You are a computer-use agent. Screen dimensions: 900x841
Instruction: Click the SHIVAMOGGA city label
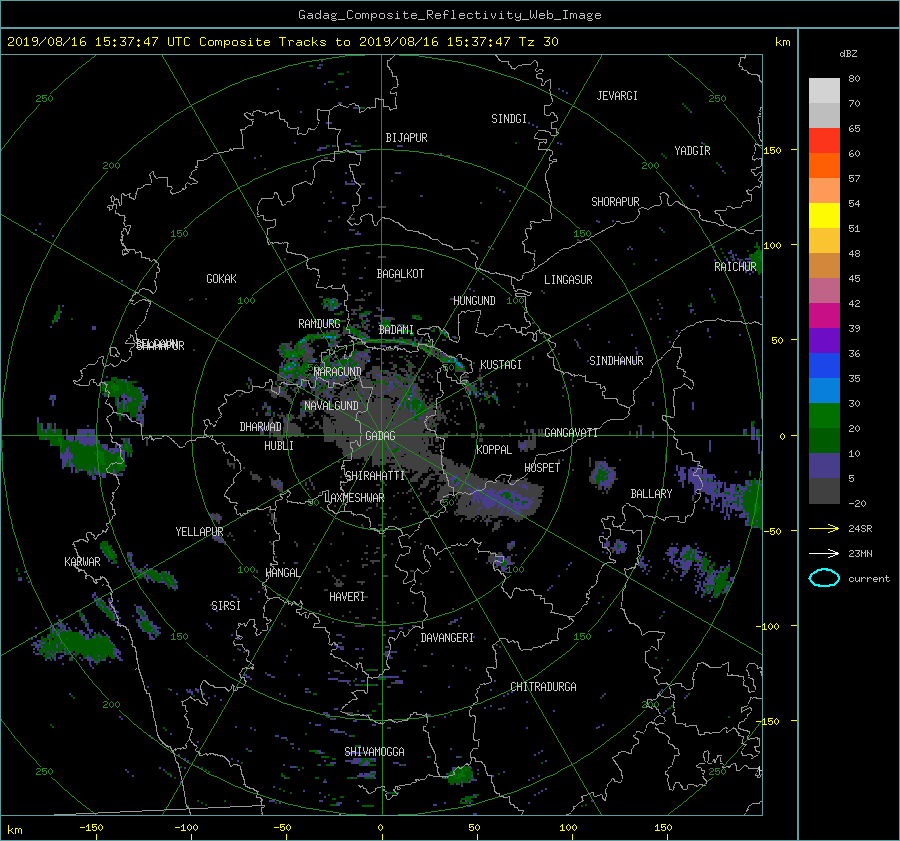pos(374,751)
